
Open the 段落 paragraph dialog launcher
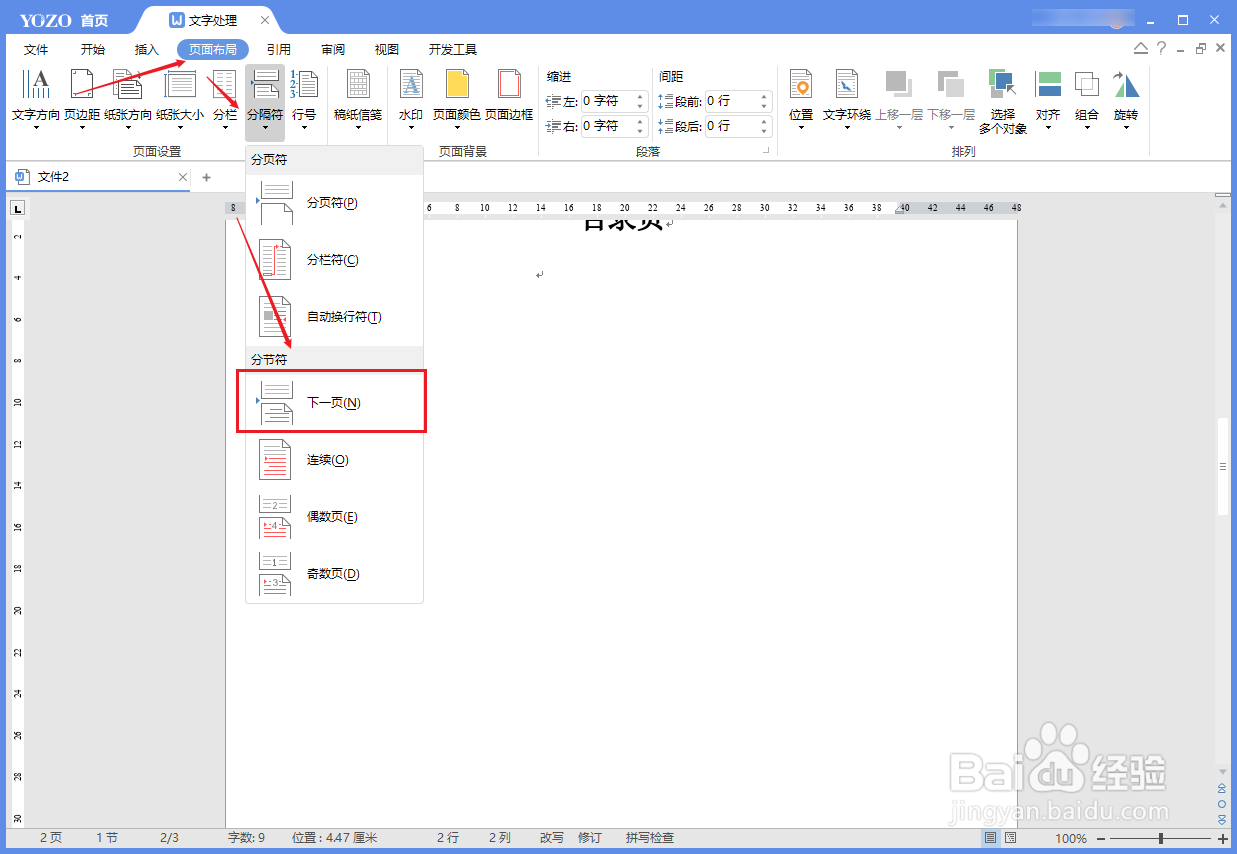(x=767, y=151)
